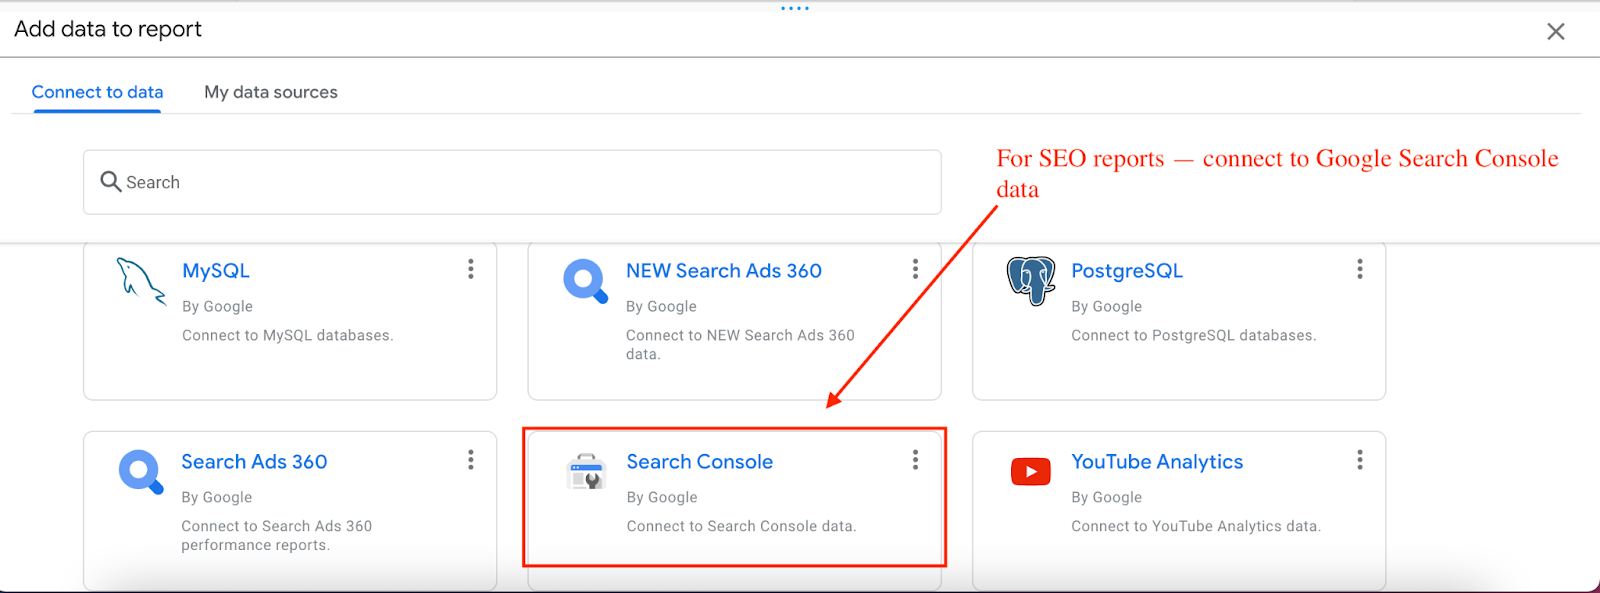Click the MySQL dolphin icon
The image size is (1600, 593).
pos(140,281)
